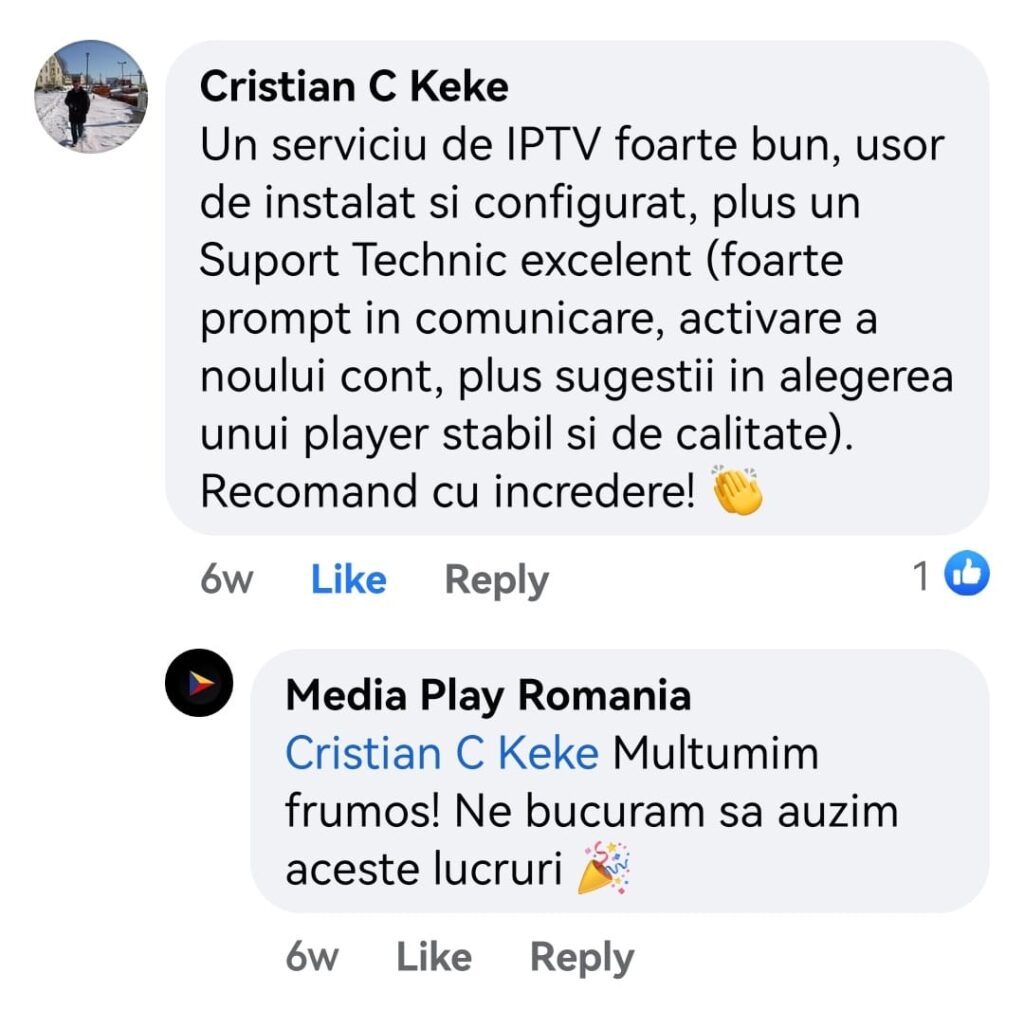Screen dimensions: 1024x1010
Task: Select the "Recomand cu incredere!" text
Action: (x=447, y=492)
